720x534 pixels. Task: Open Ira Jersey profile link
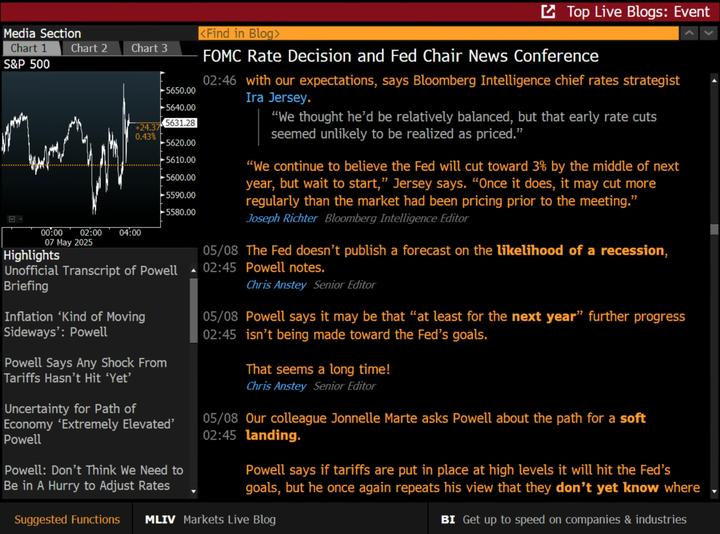click(277, 98)
